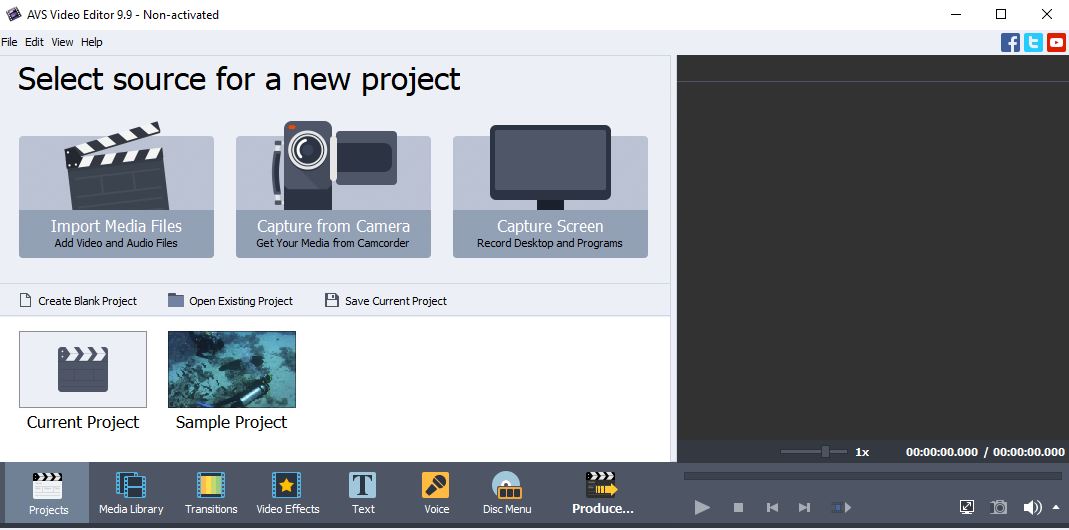Stop preview playback
Screen dimensions: 1069x530
(738, 507)
